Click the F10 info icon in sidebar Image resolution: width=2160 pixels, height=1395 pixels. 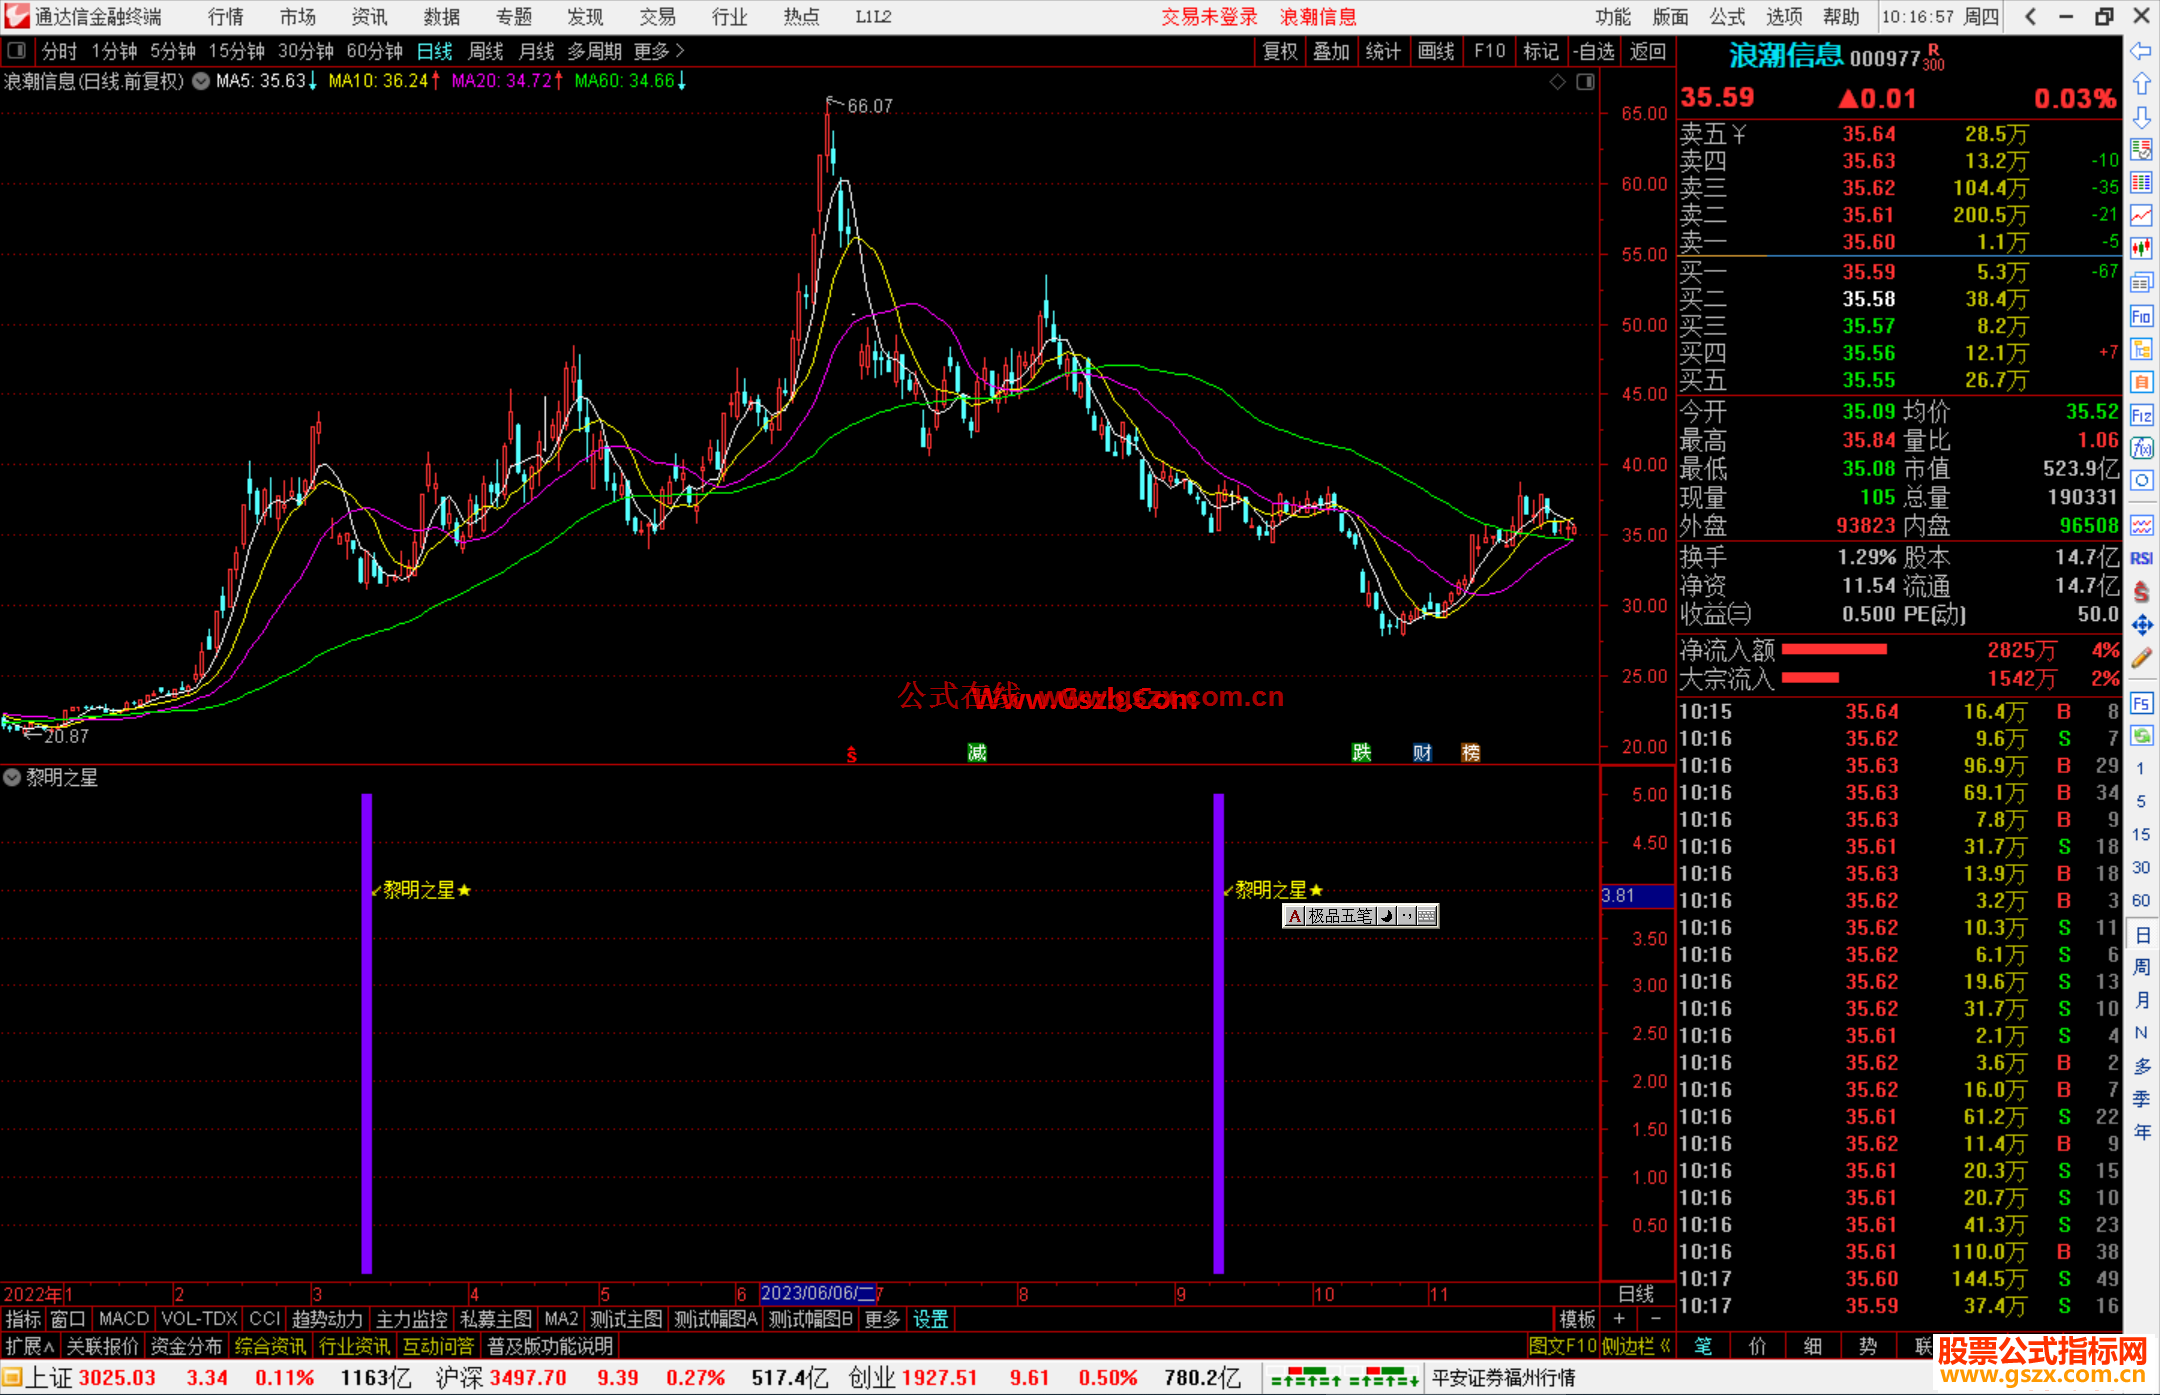[2141, 317]
